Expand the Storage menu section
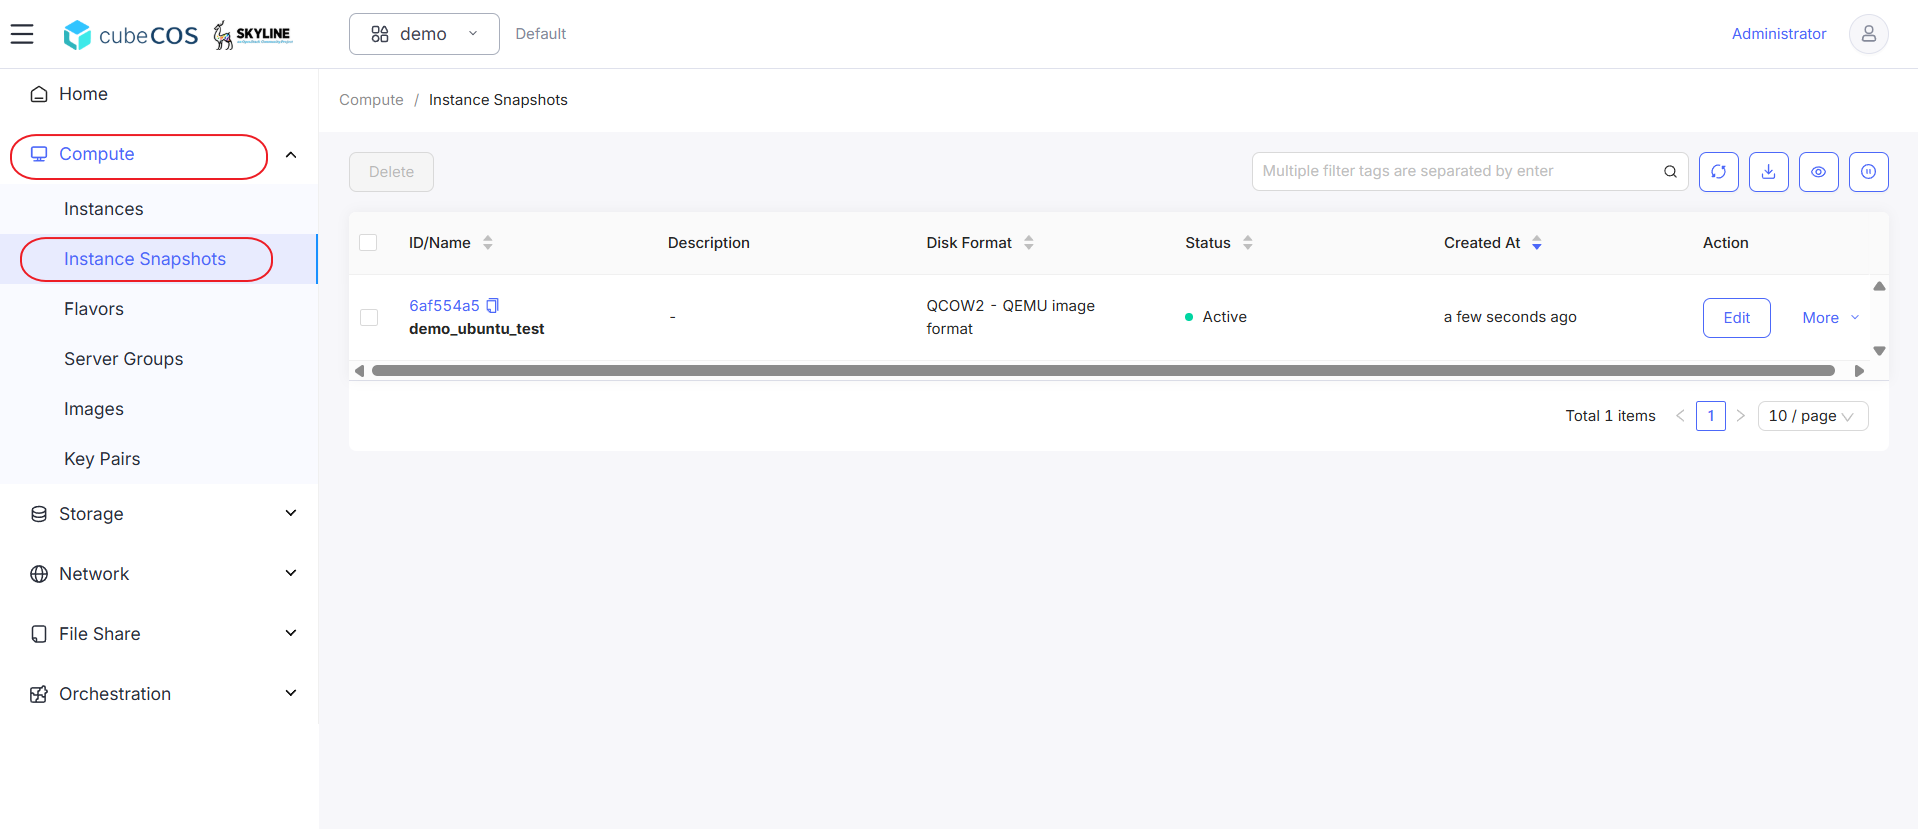Screen dimensions: 1918x829 click(159, 514)
